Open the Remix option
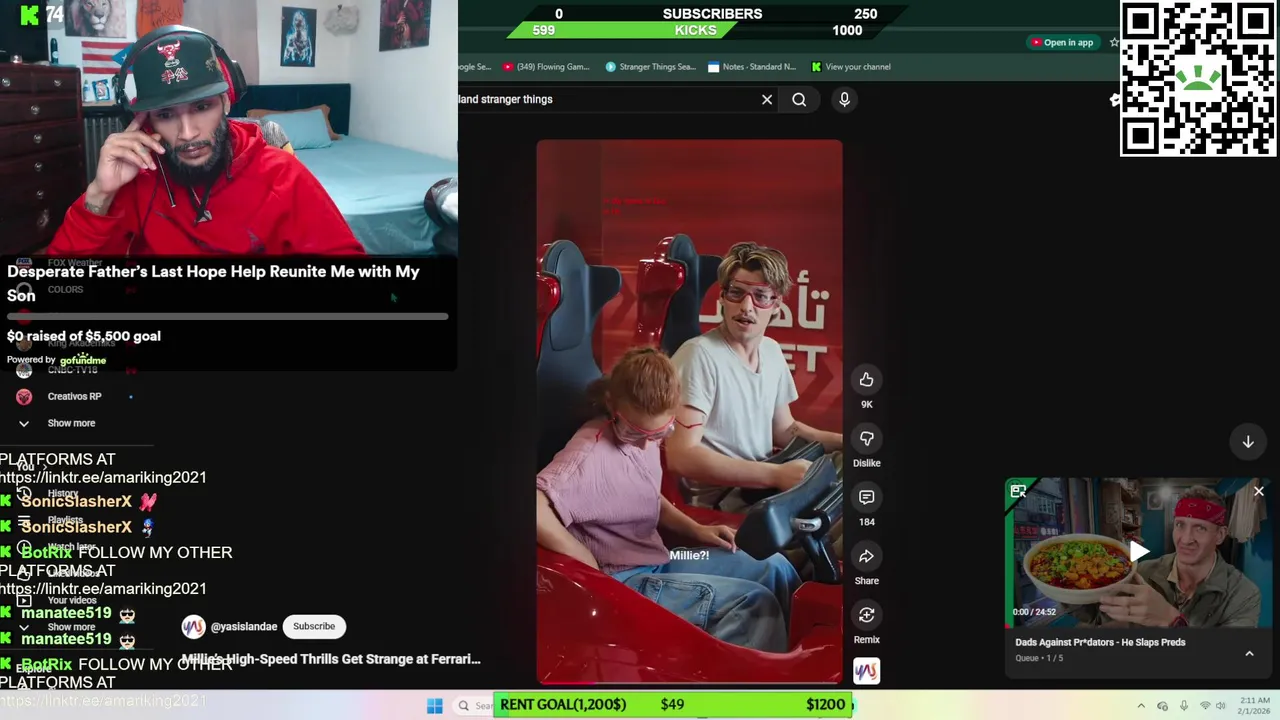1280x720 pixels. 866,615
